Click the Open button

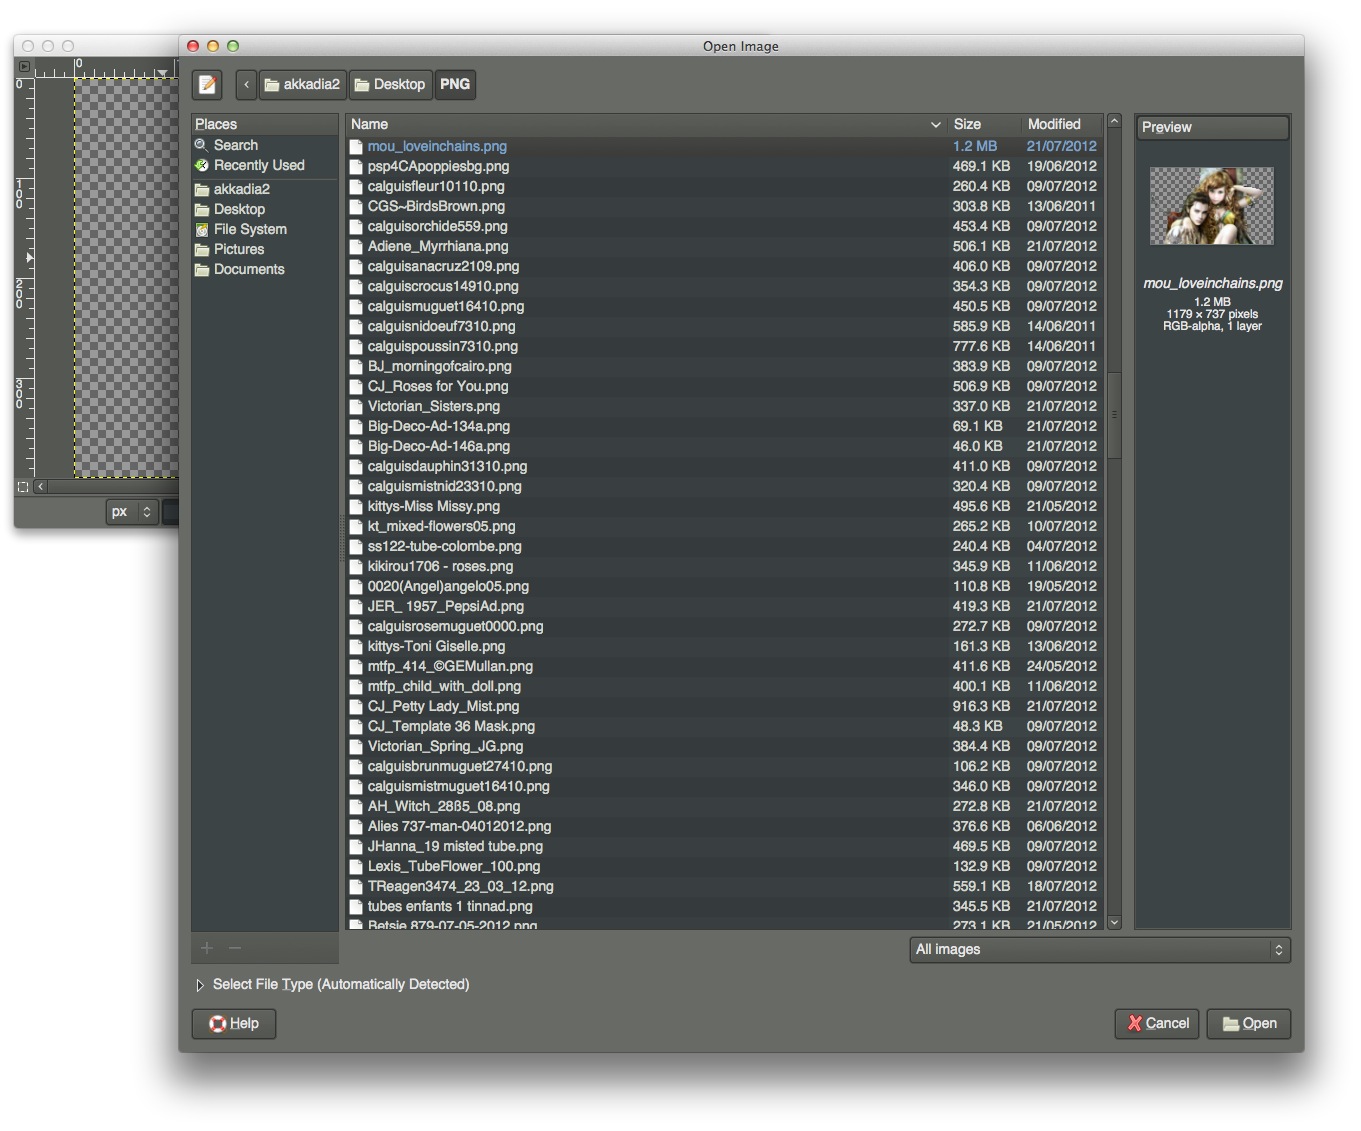pyautogui.click(x=1249, y=1024)
